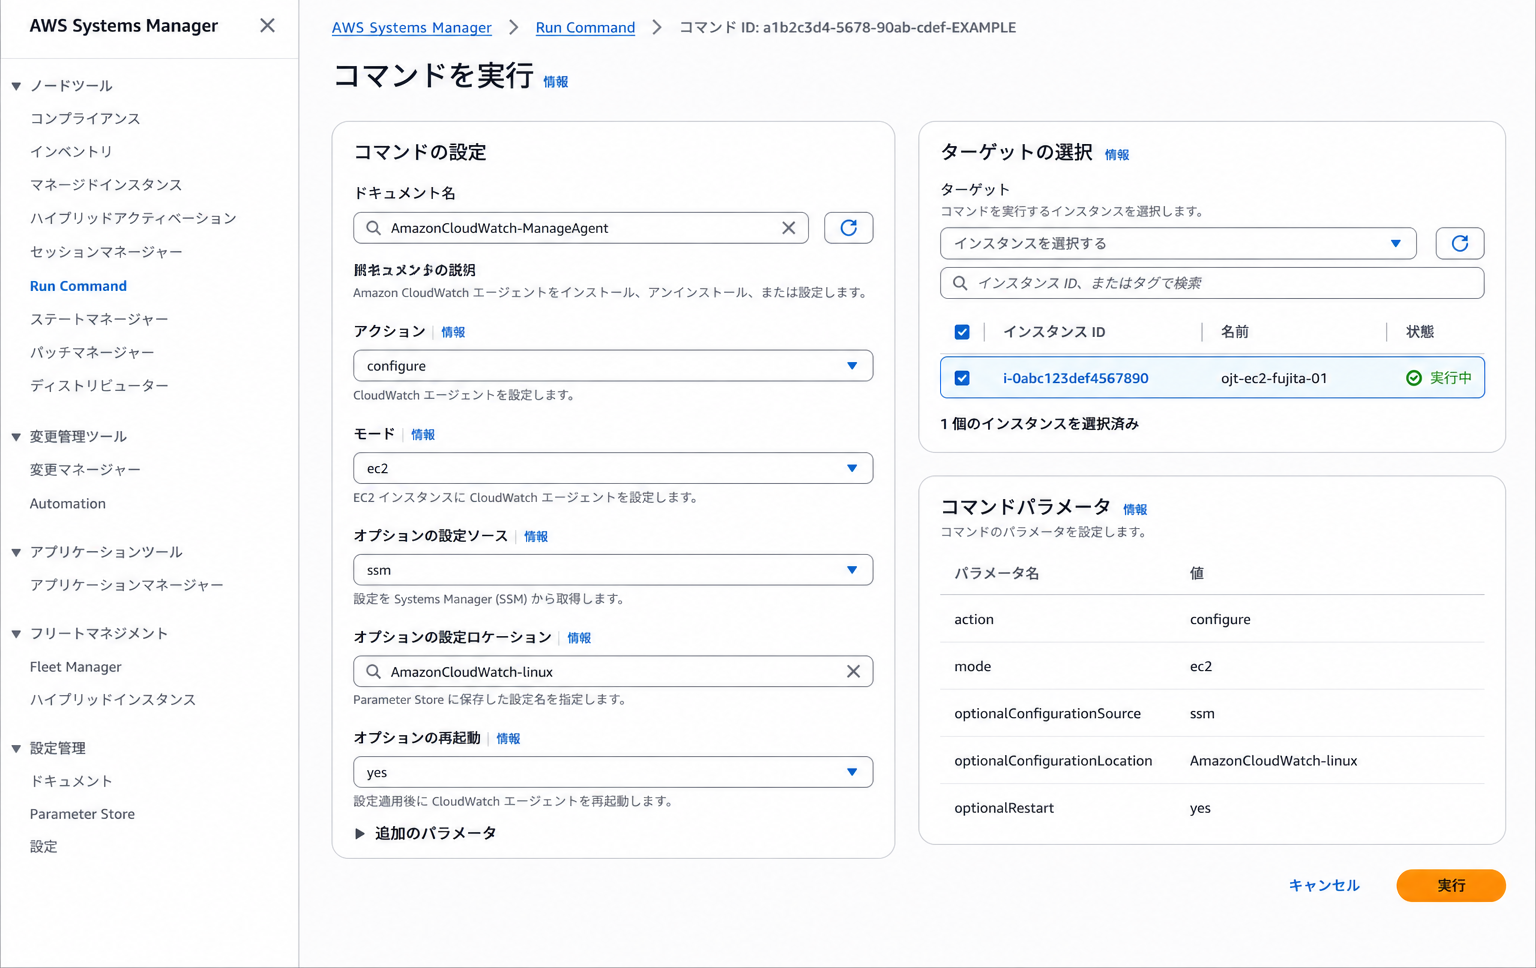This screenshot has width=1536, height=968.
Task: Clear the AmazonCloudWatch-linux location field
Action: 853,672
